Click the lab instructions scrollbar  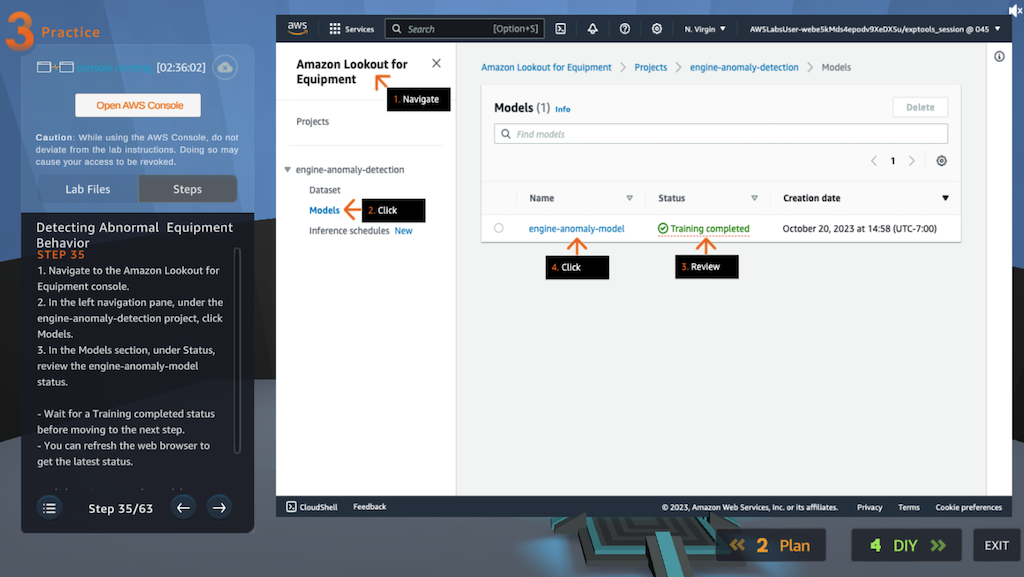pyautogui.click(x=237, y=350)
